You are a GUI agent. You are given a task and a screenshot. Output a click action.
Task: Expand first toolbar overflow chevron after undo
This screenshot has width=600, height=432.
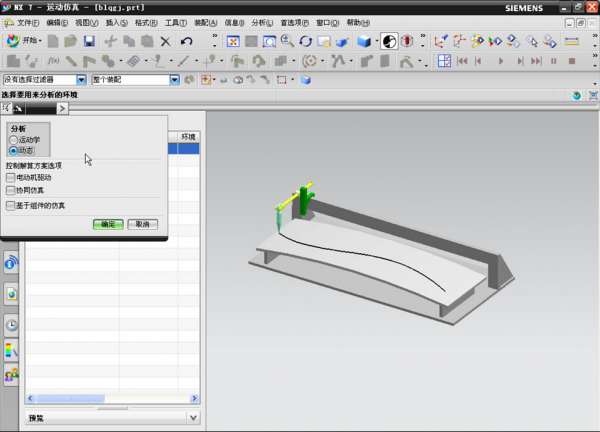coord(215,41)
